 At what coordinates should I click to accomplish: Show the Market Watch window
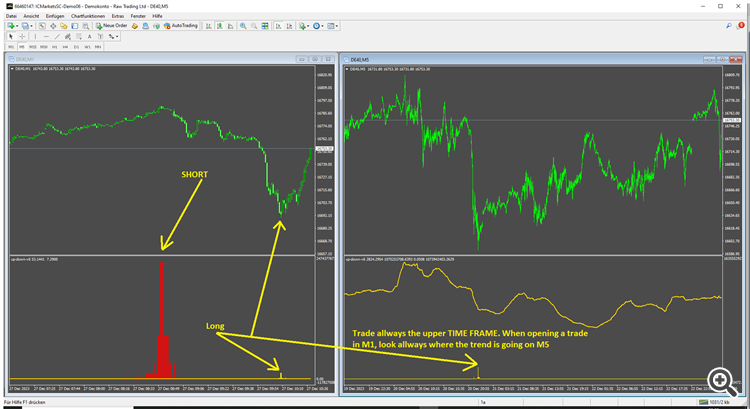tap(42, 26)
